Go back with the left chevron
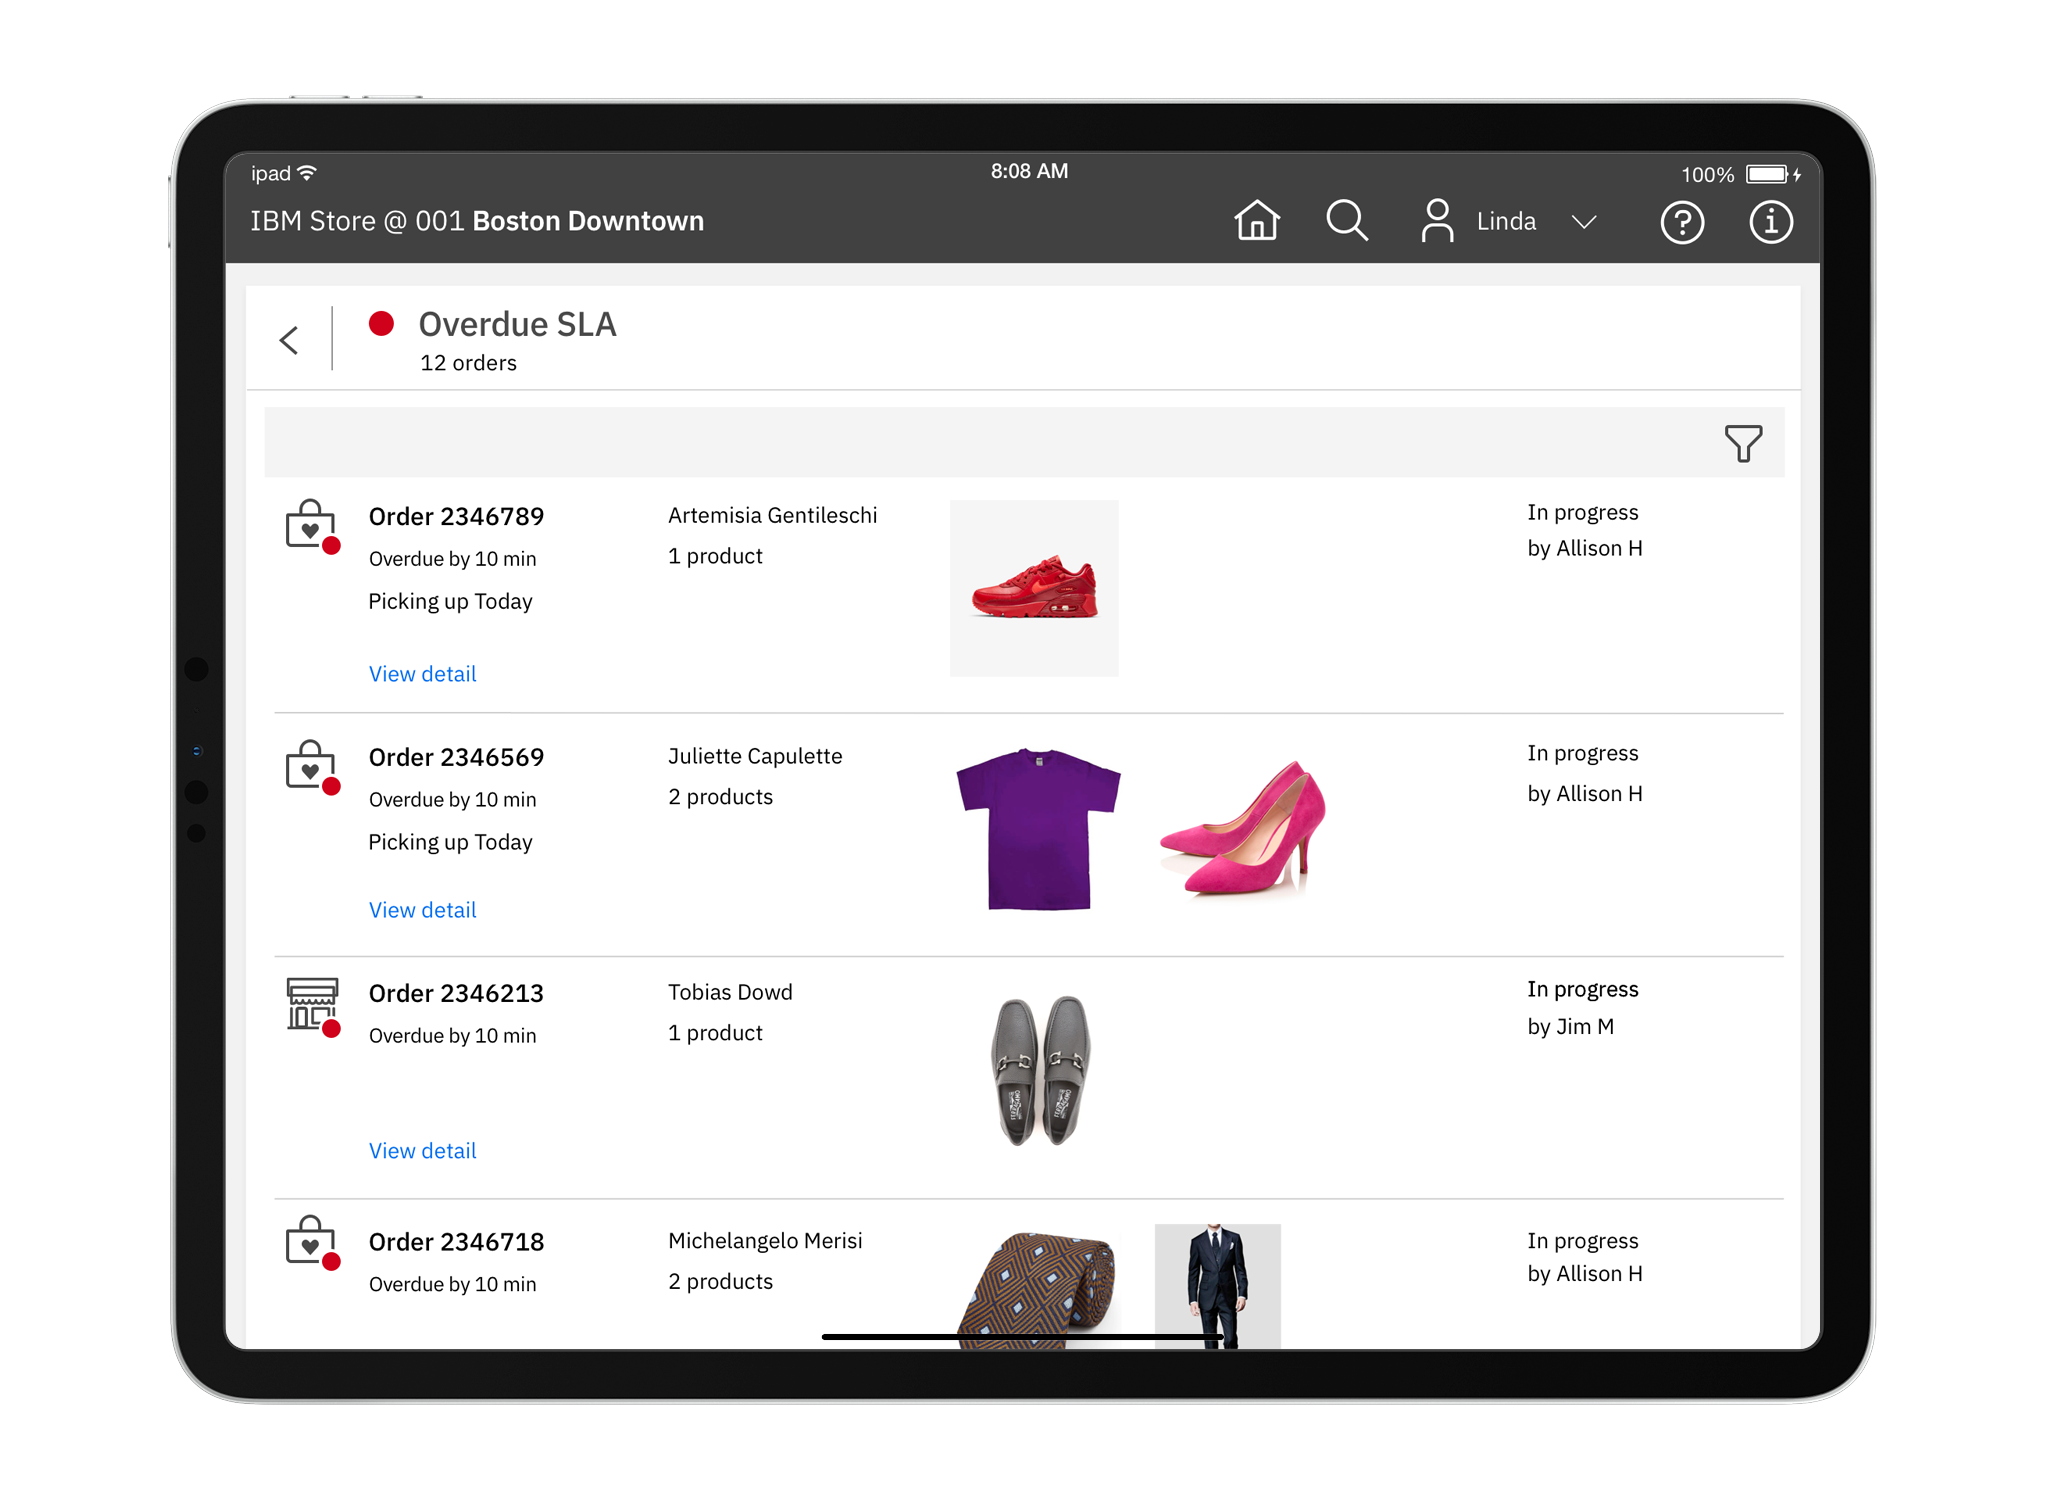 click(290, 340)
